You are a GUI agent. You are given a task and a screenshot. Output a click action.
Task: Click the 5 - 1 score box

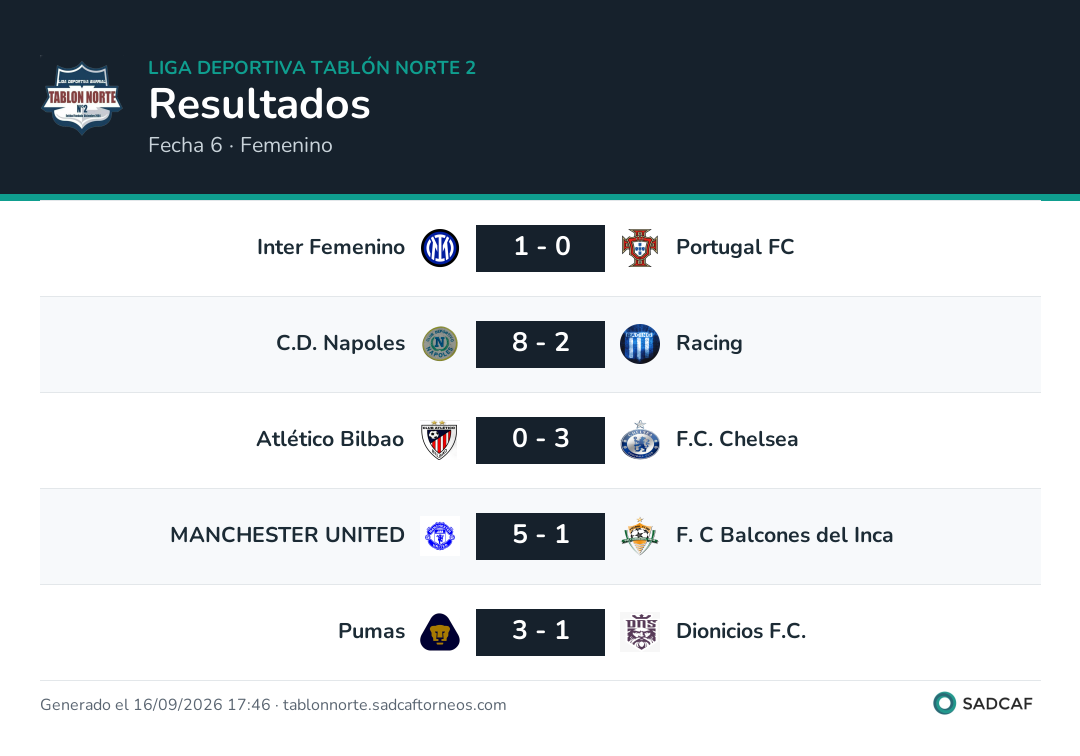pyautogui.click(x=541, y=536)
